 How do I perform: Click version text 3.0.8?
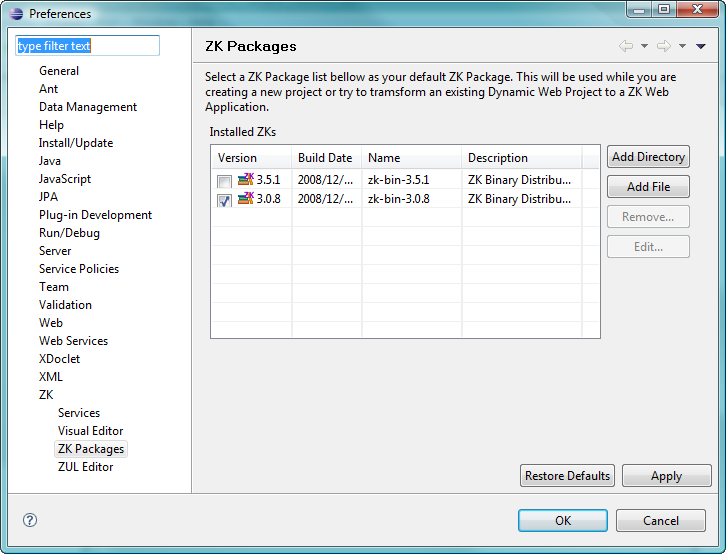click(269, 199)
